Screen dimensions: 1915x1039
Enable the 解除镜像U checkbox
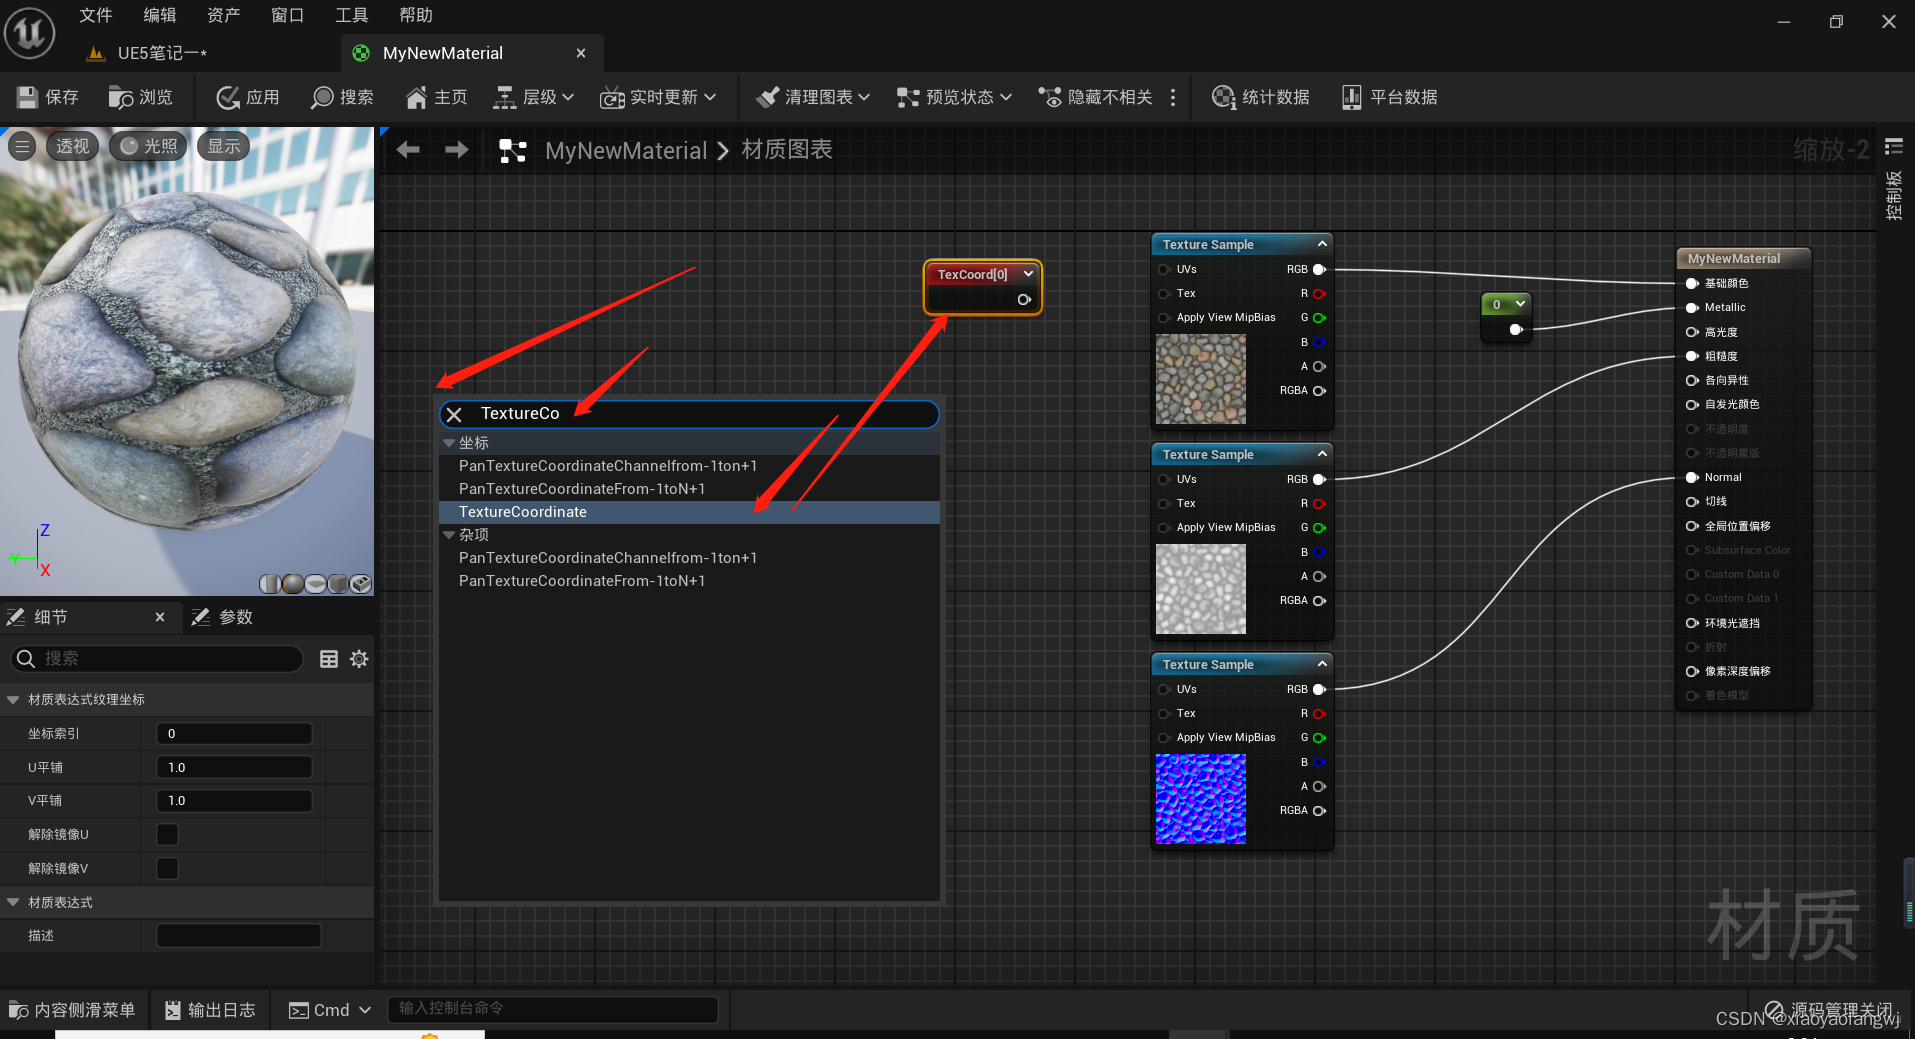[x=168, y=834]
